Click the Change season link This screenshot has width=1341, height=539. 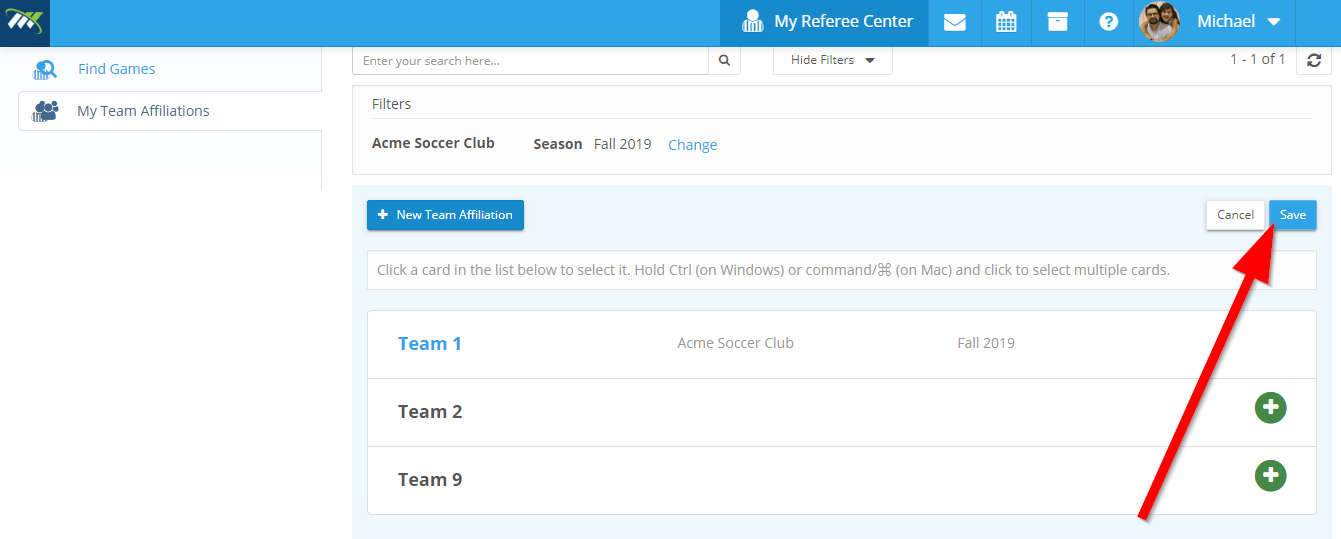692,145
